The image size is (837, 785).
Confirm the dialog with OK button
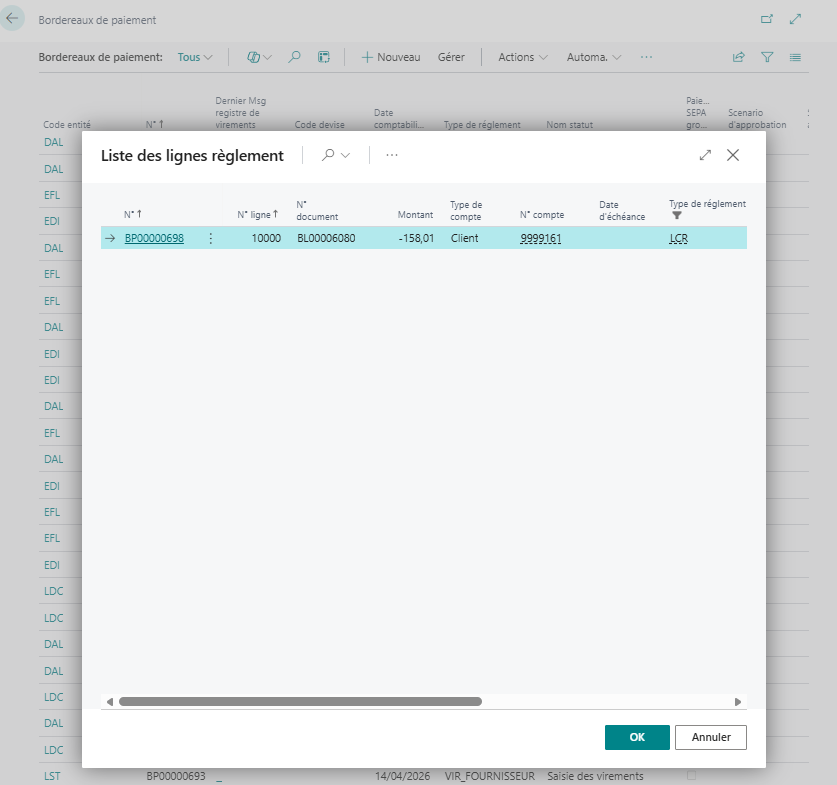click(x=637, y=737)
